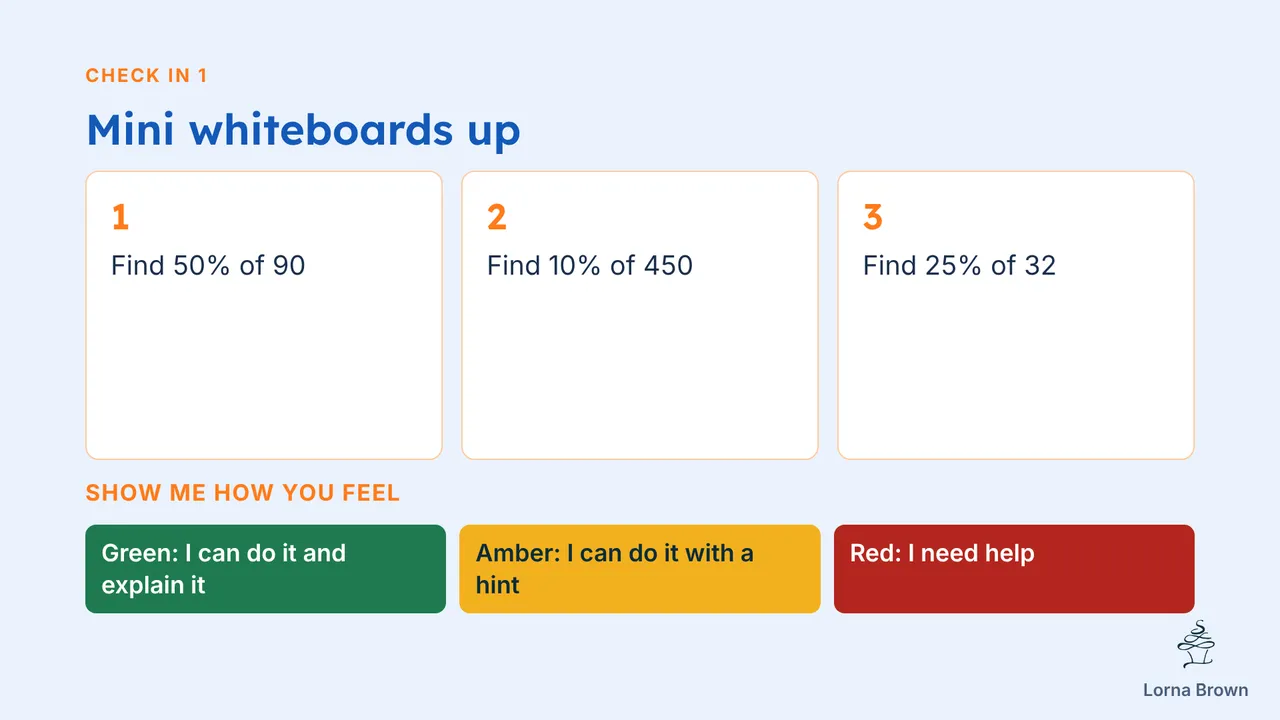Click 'Find 25% of 32' text

pyautogui.click(x=960, y=265)
